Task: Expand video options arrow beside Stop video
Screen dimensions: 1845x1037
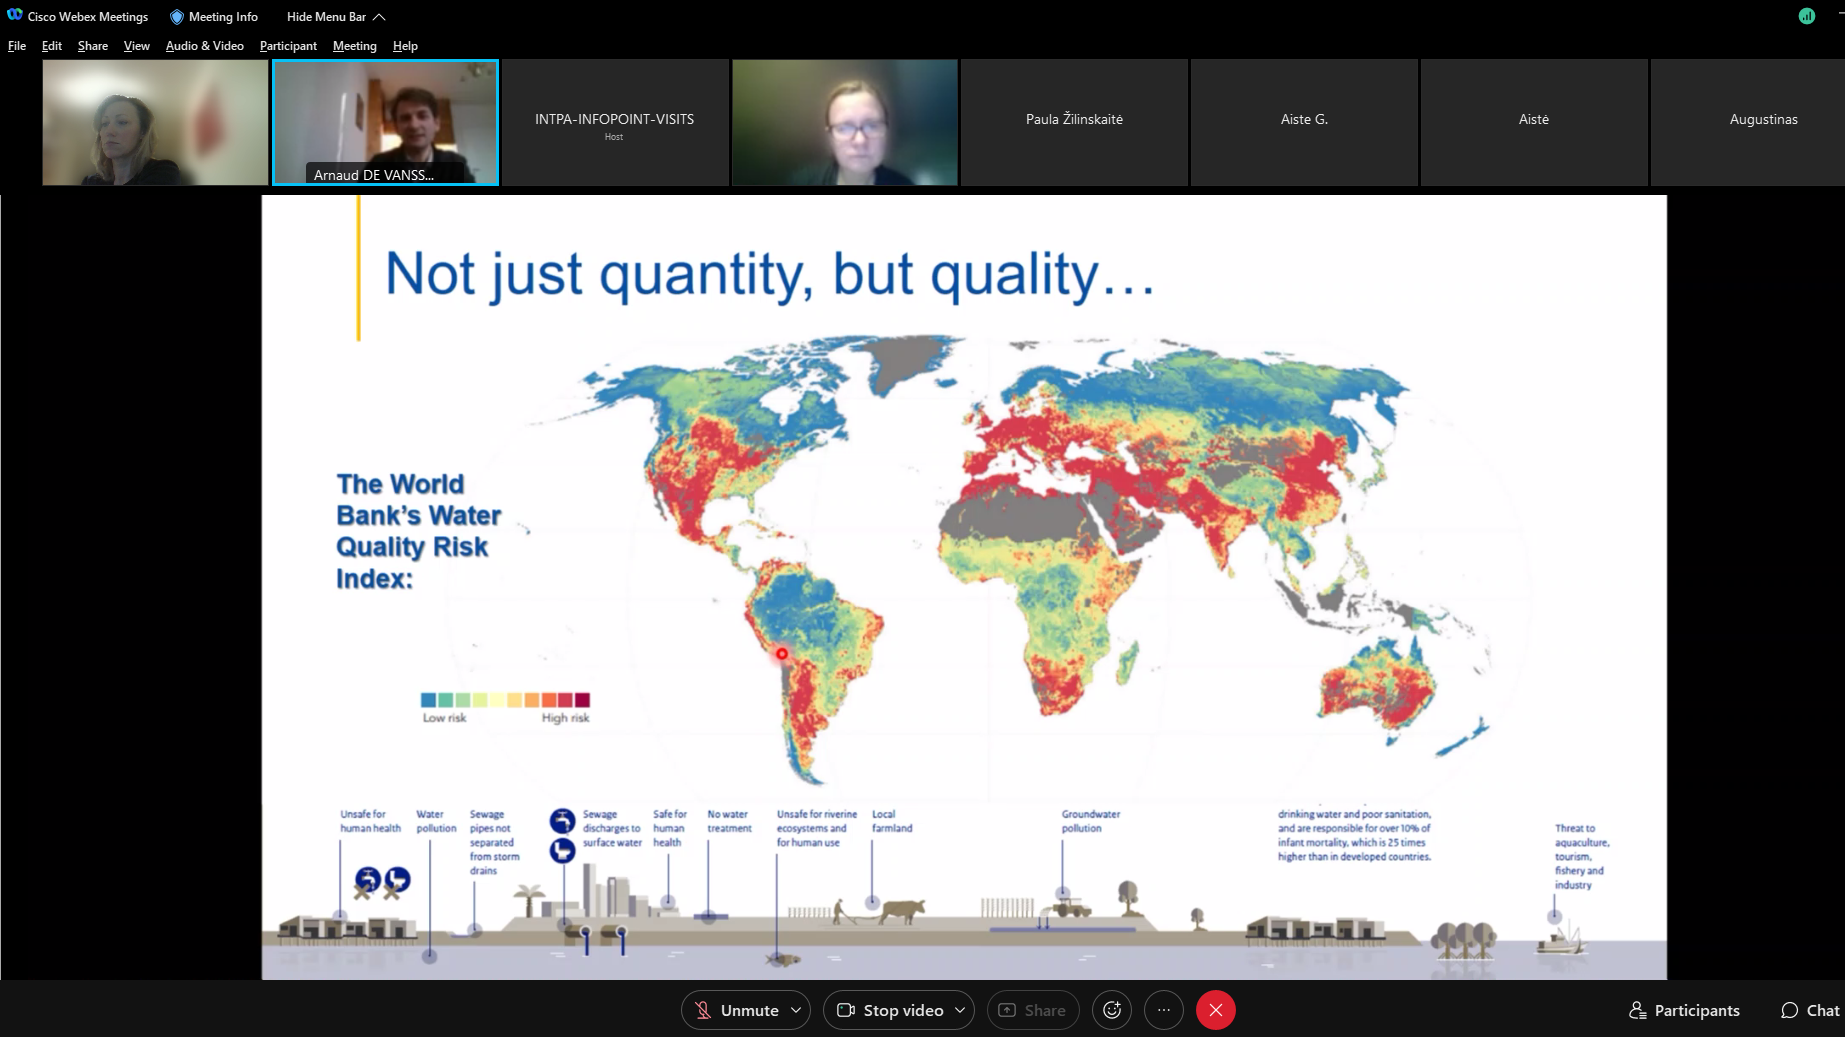Action: click(x=960, y=1010)
